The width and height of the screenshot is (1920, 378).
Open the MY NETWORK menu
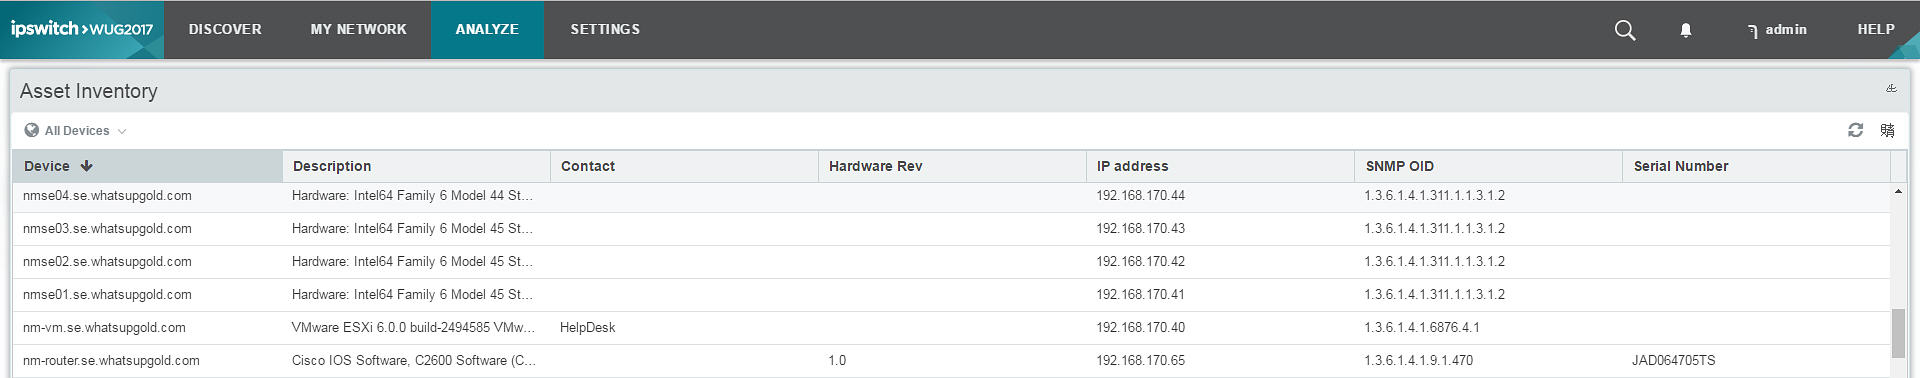358,29
